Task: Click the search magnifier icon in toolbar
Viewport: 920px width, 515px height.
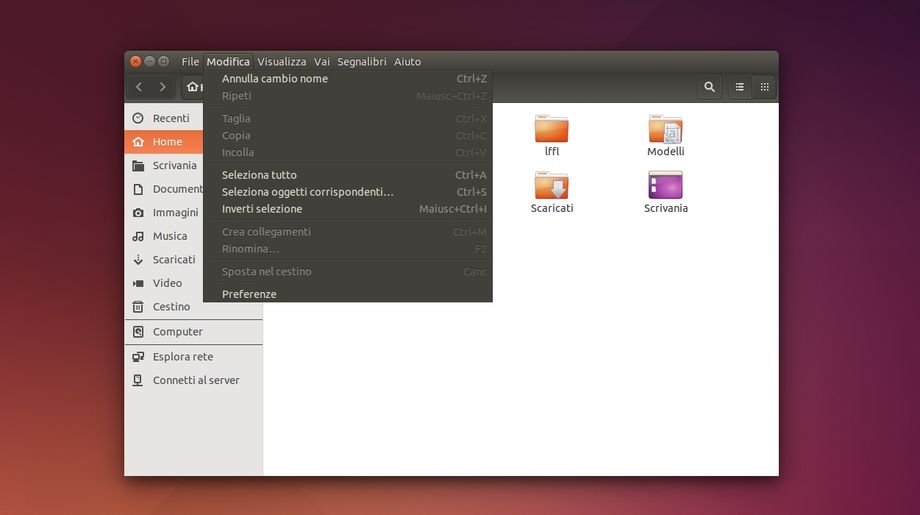Action: pyautogui.click(x=709, y=87)
